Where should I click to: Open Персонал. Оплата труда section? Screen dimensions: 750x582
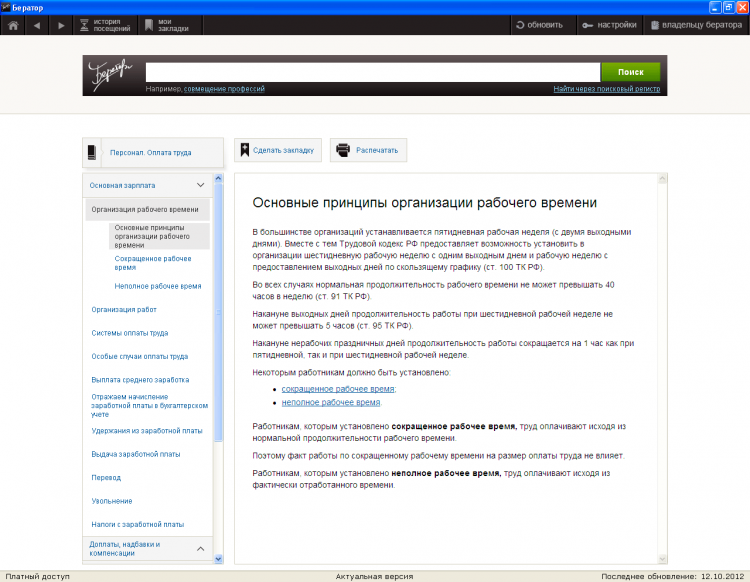pyautogui.click(x=151, y=153)
